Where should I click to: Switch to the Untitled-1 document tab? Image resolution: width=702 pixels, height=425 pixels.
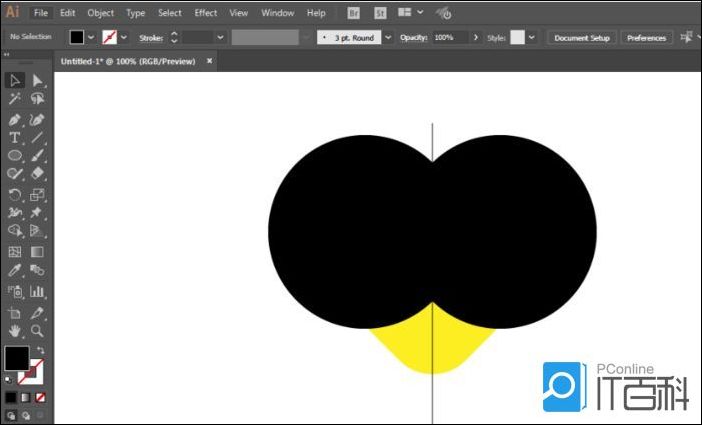(x=130, y=61)
